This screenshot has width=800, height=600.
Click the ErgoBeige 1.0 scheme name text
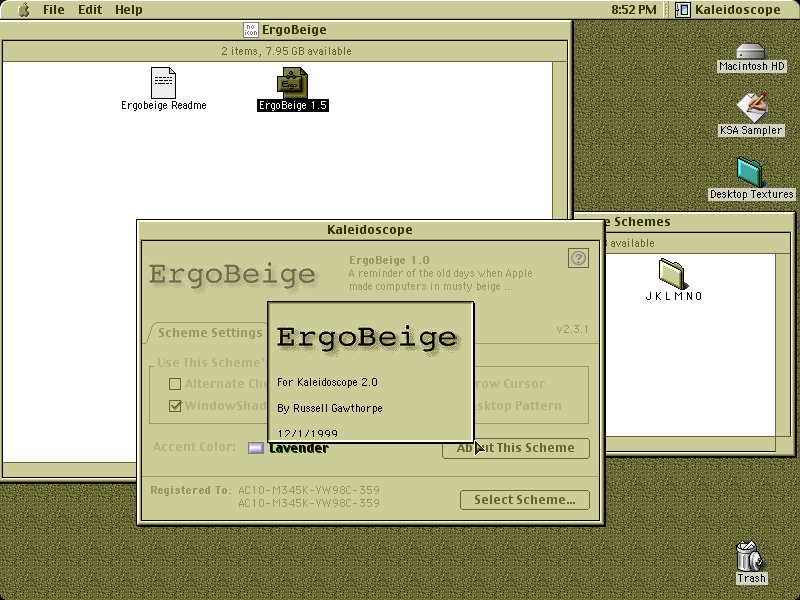coord(389,260)
